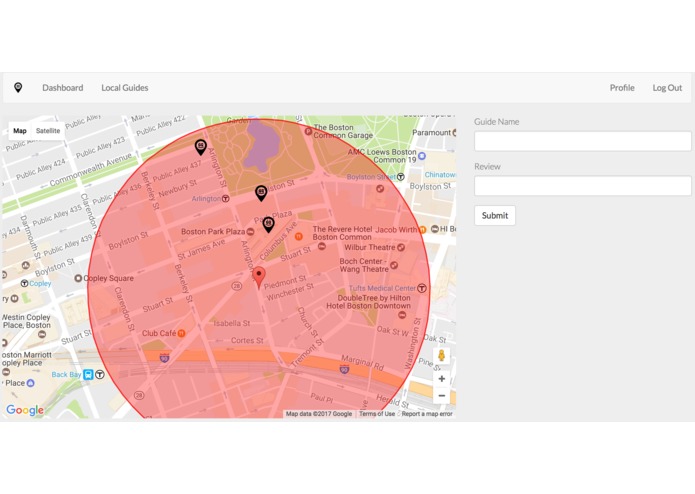Click the Revere Hotel icon
This screenshot has height=494, width=695.
[322, 246]
